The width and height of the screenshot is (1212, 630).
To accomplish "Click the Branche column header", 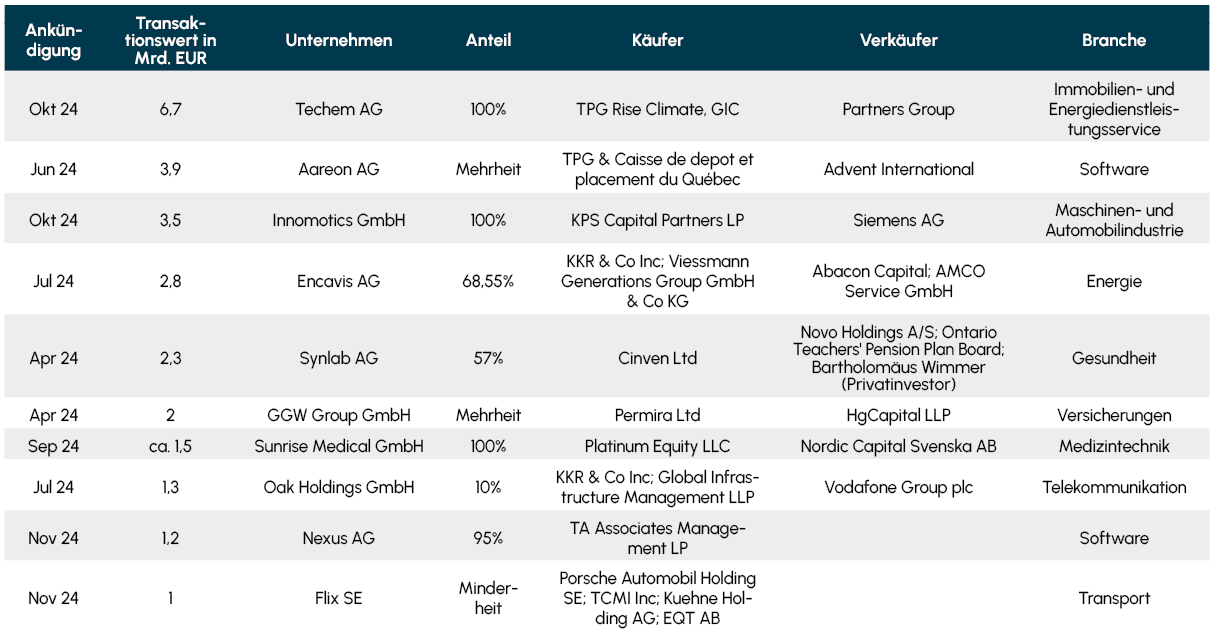I will [1113, 41].
